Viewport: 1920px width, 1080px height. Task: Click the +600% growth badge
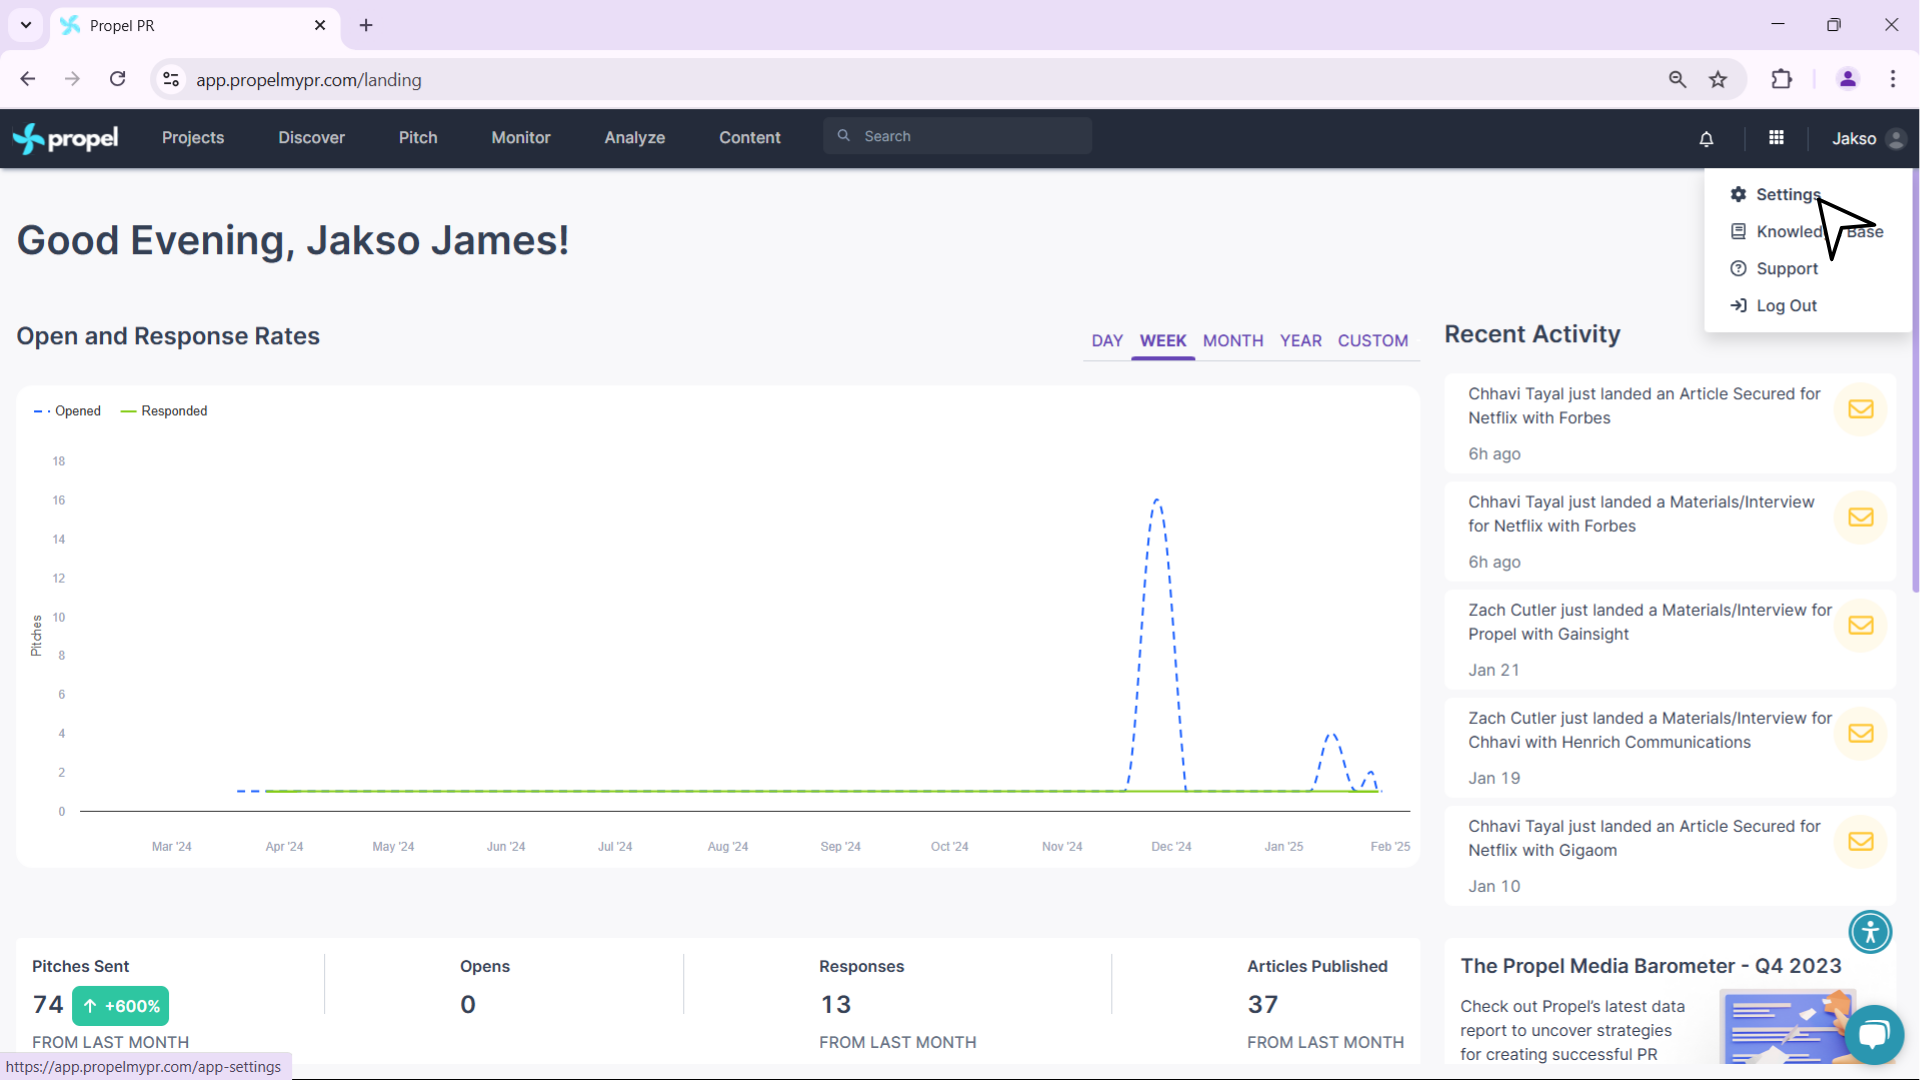[x=120, y=1006]
